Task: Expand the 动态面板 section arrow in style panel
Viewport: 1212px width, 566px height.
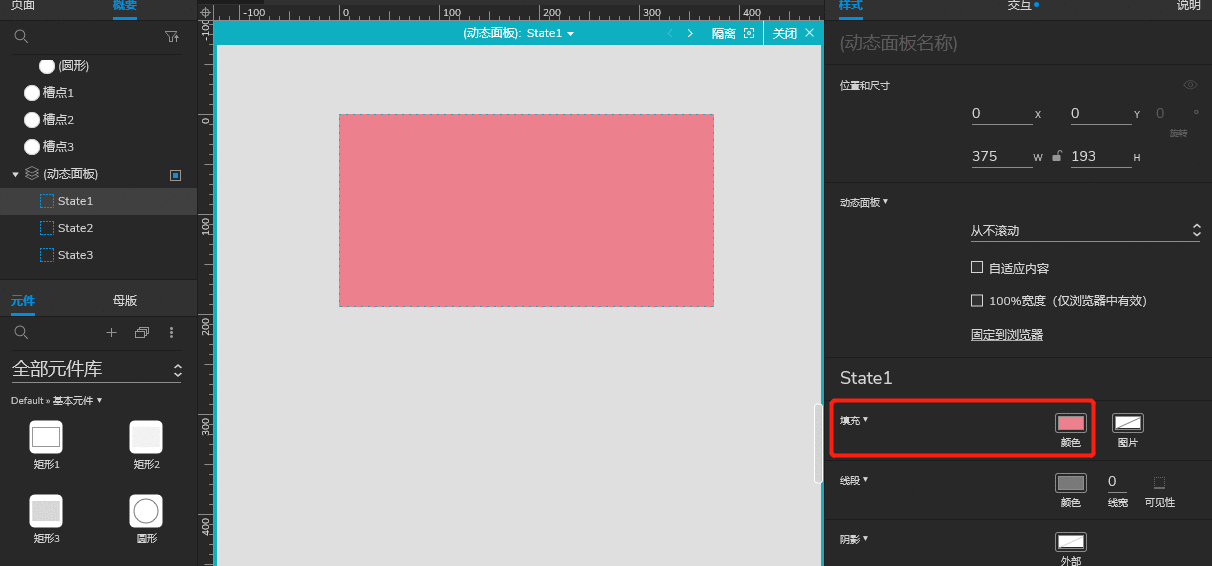Action: point(885,201)
